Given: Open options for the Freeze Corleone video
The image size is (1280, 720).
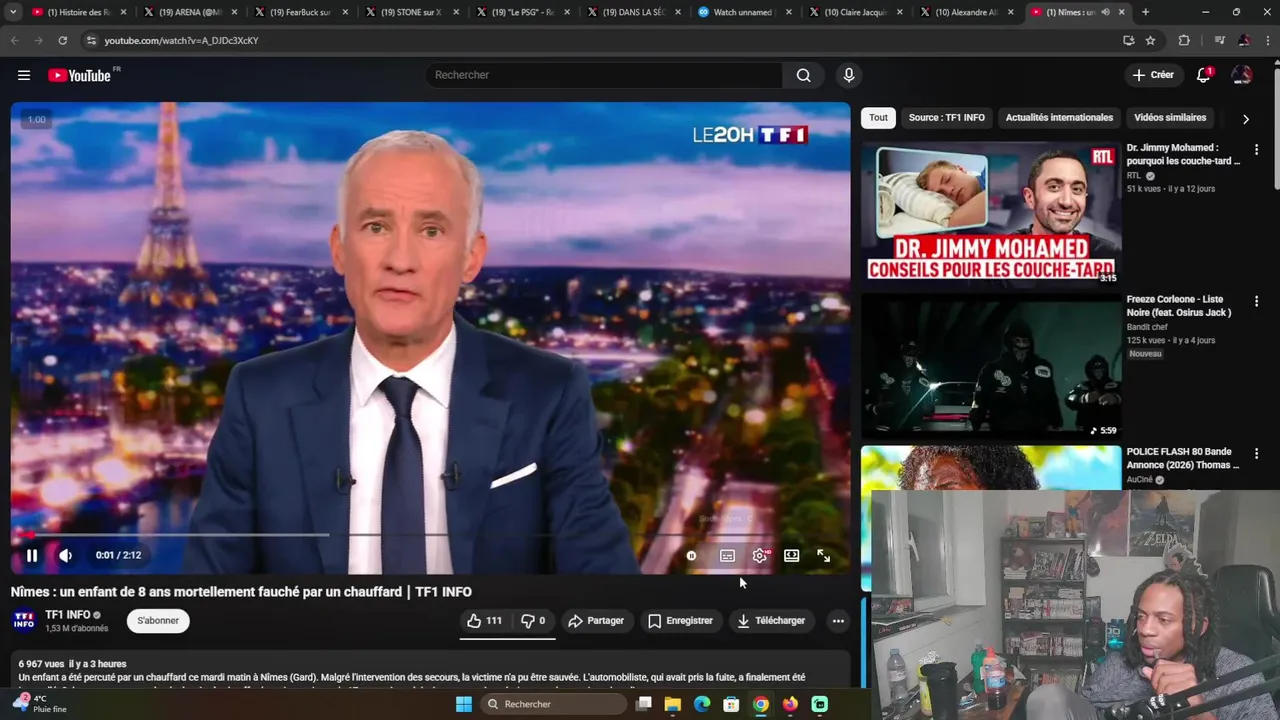Looking at the screenshot, I should 1256,302.
